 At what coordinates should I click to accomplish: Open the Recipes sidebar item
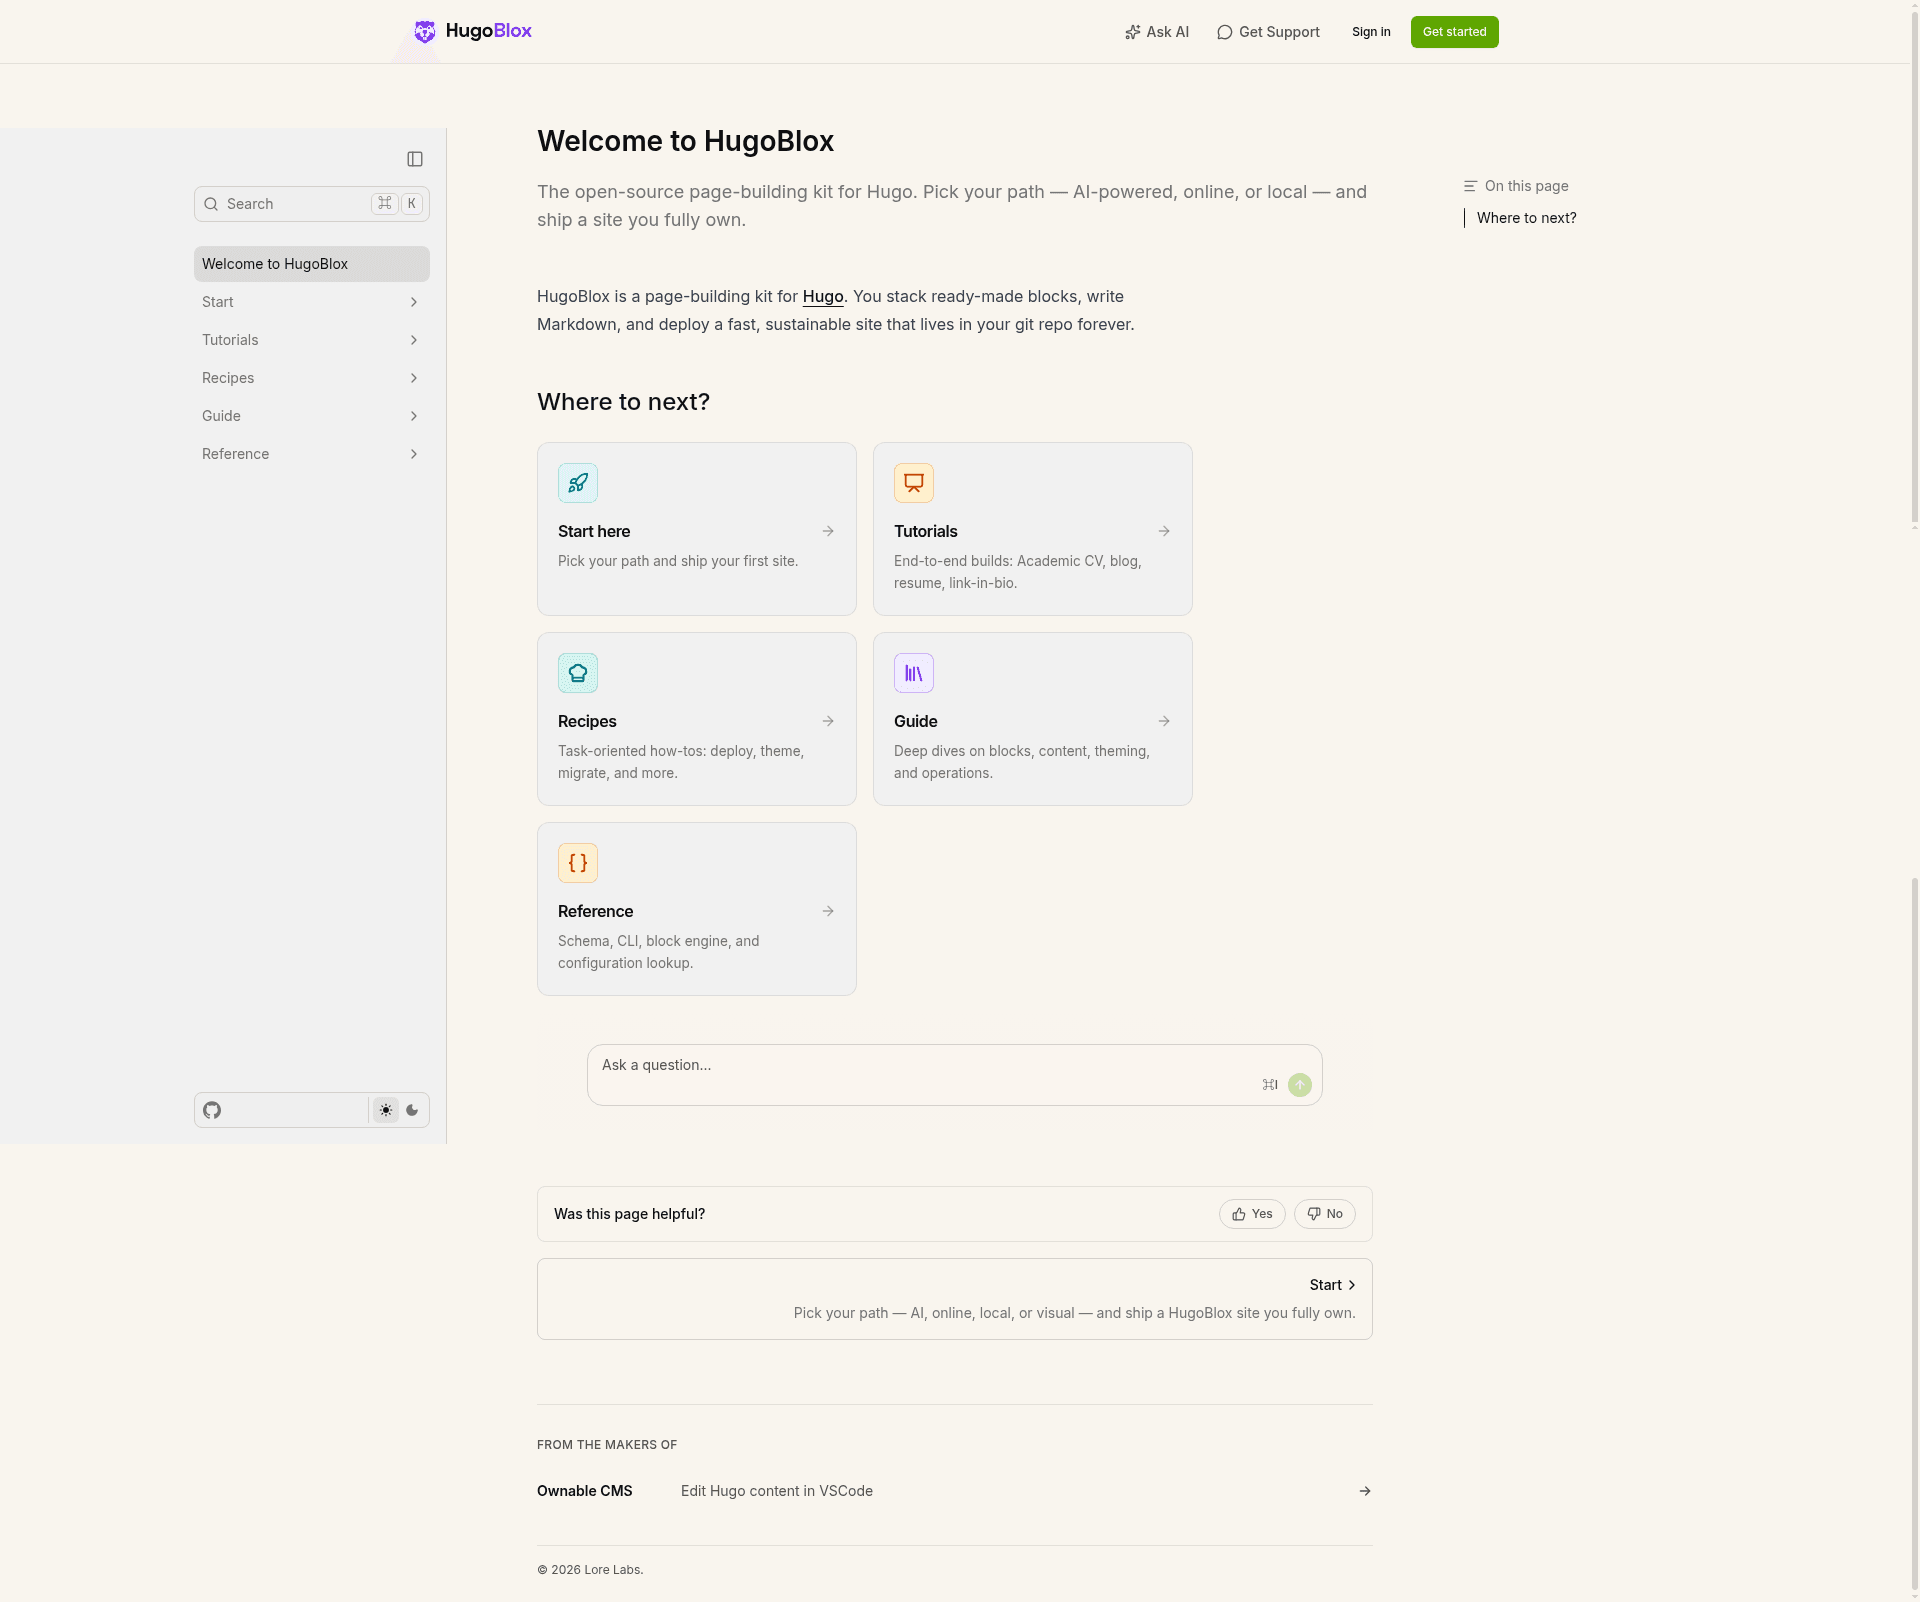point(312,378)
